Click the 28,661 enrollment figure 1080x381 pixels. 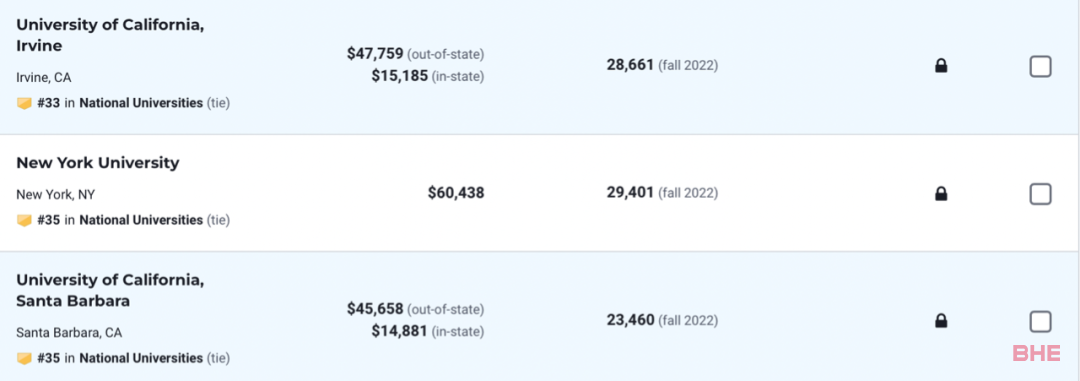pyautogui.click(x=630, y=65)
